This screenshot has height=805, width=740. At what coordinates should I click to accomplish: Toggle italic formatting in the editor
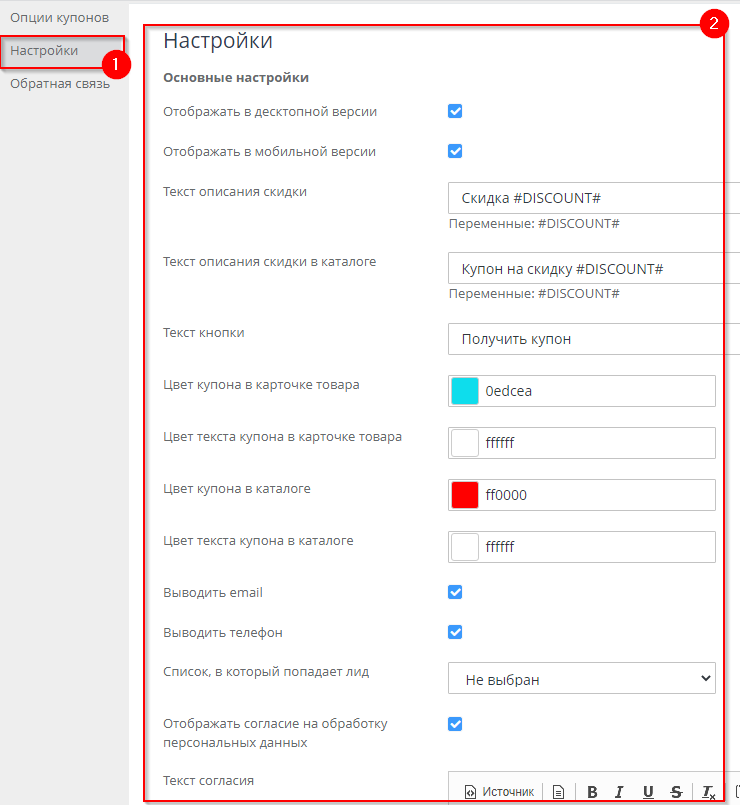(620, 792)
